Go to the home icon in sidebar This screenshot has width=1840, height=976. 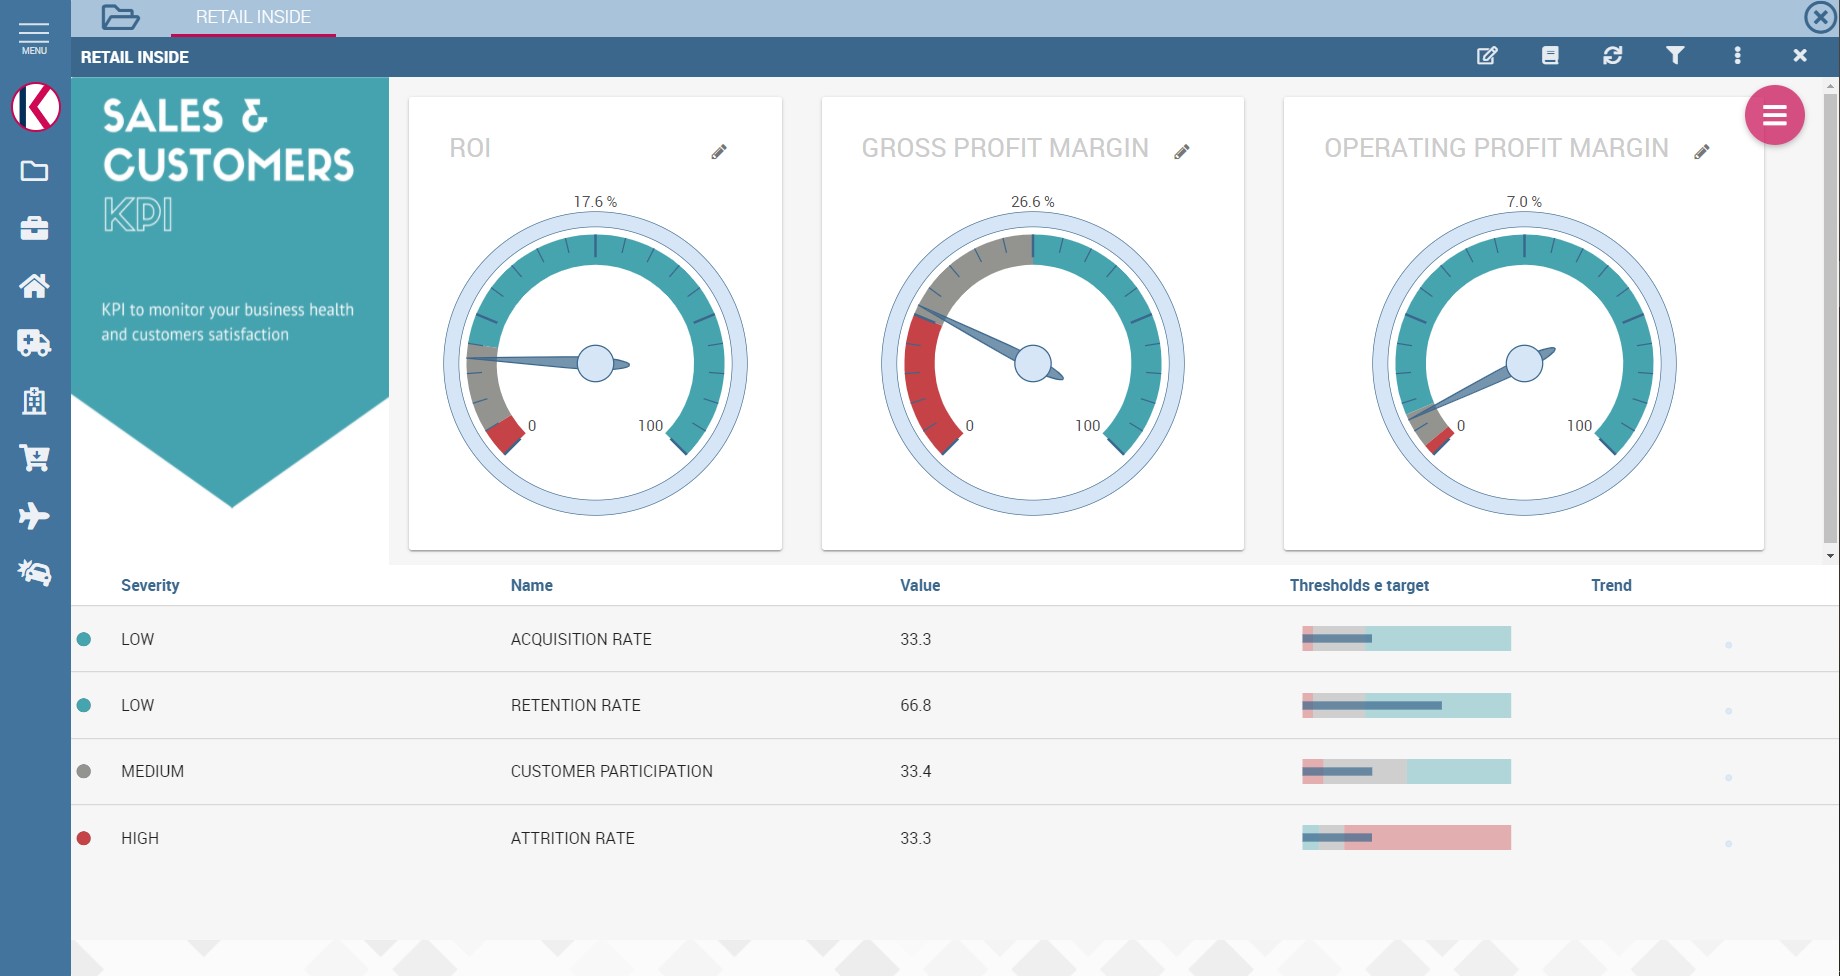(34, 286)
